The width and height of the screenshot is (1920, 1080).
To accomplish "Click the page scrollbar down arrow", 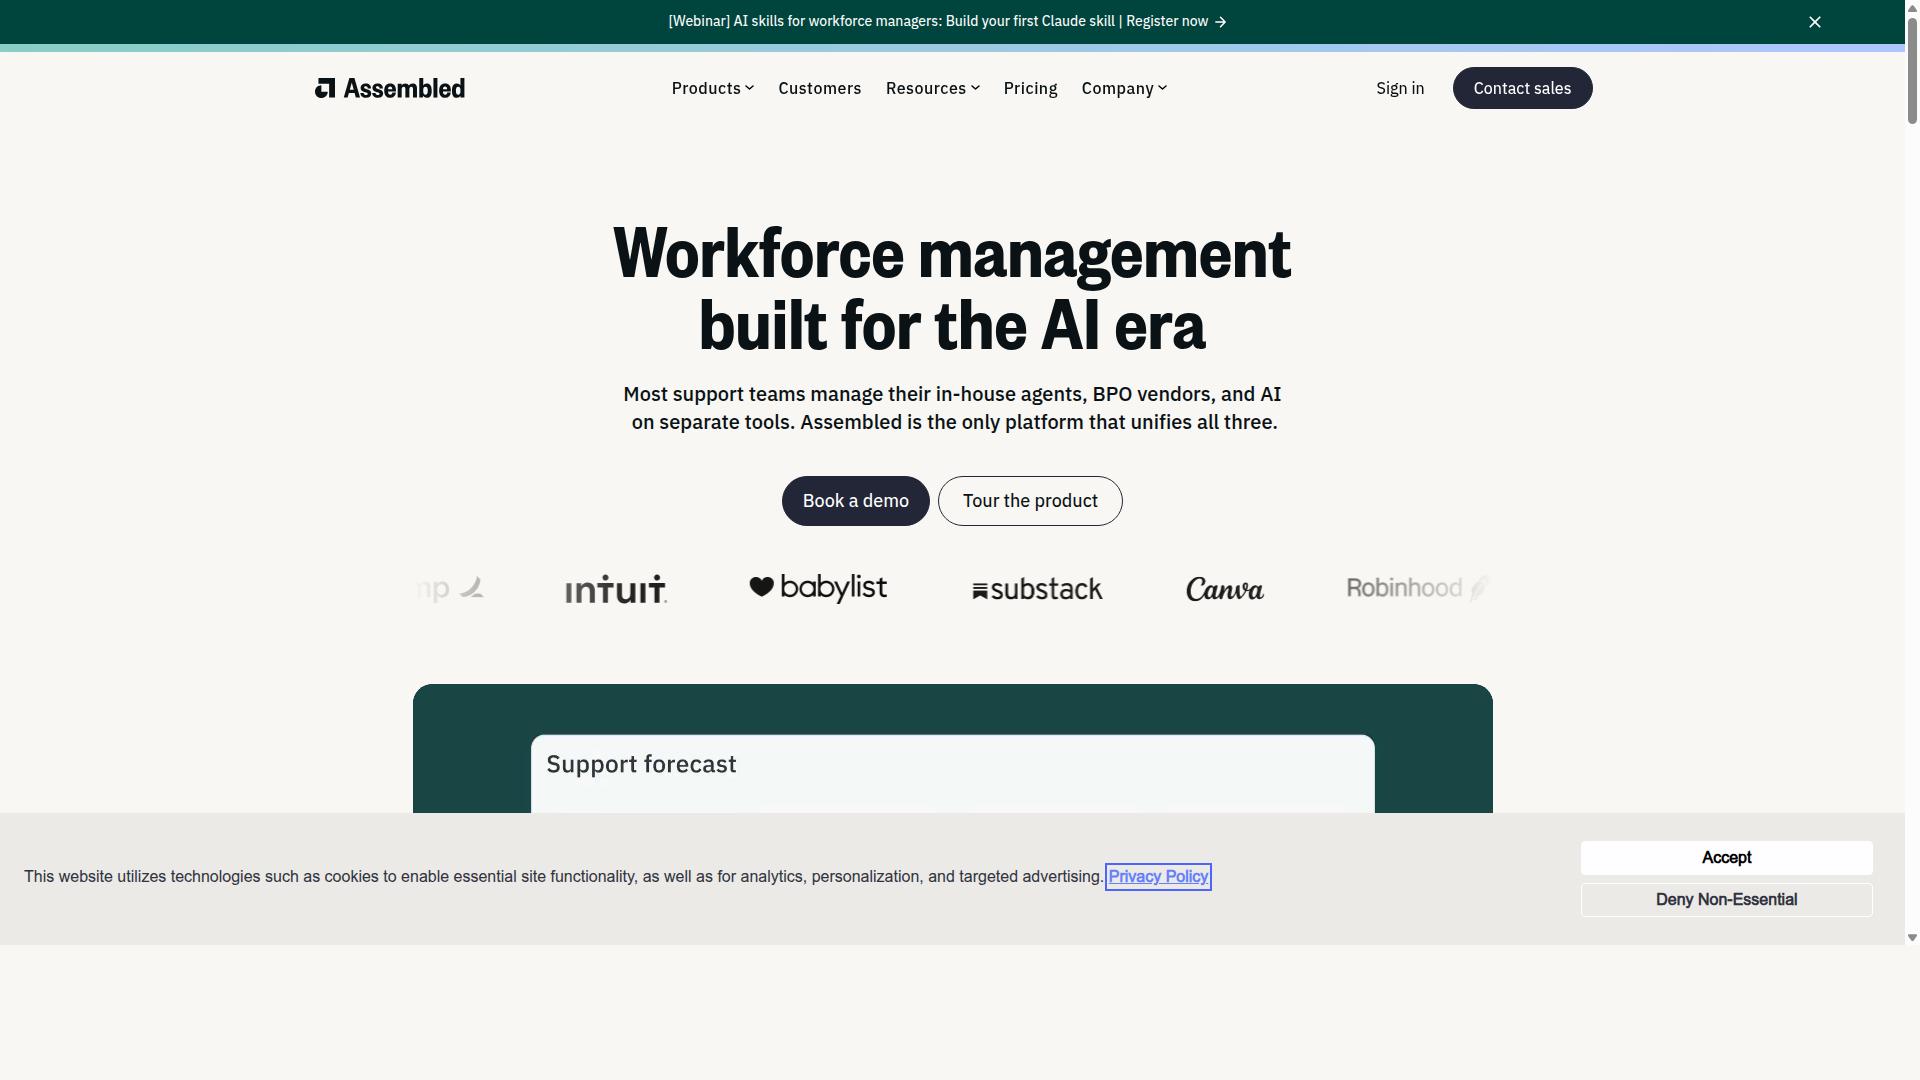I will click(1912, 937).
